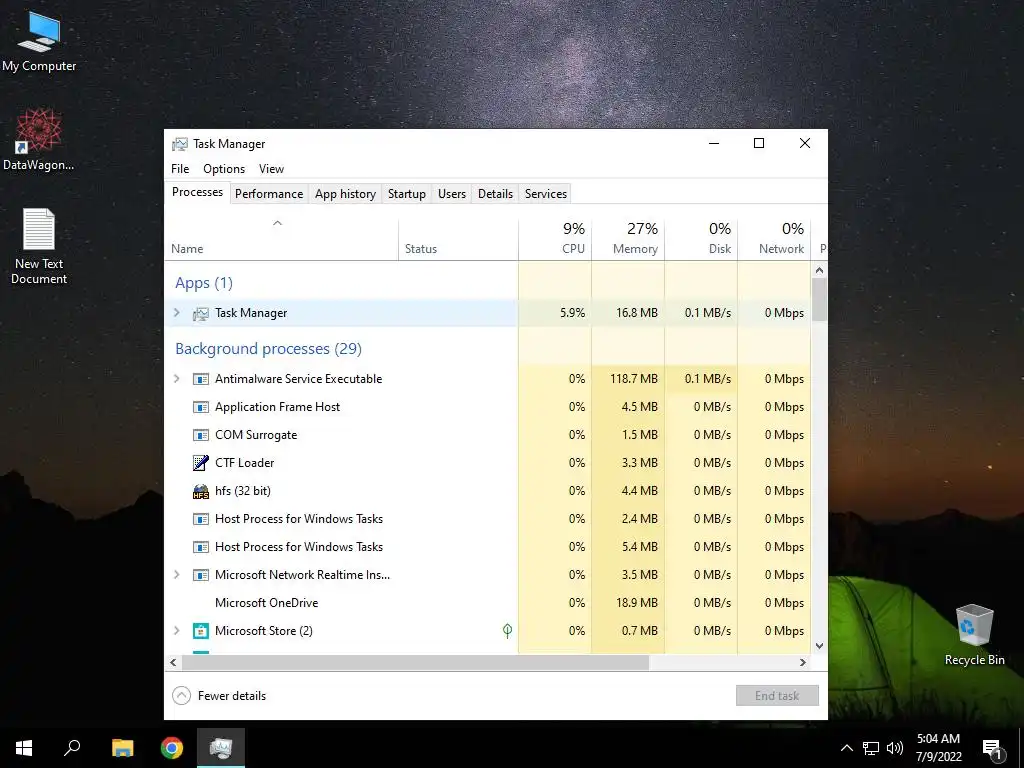Click Background processes (29) group header
The width and height of the screenshot is (1024, 768).
(268, 349)
